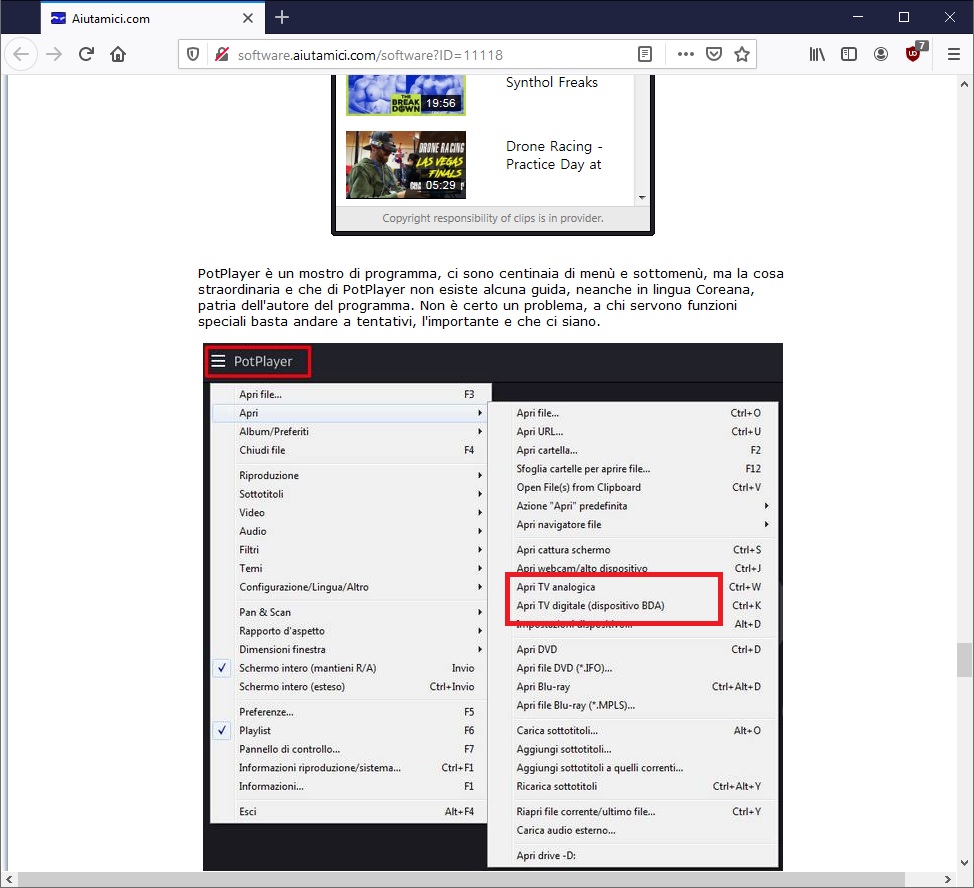974x888 pixels.
Task: Click the PotPlayer hamburger menu button in image
Action: coord(218,361)
